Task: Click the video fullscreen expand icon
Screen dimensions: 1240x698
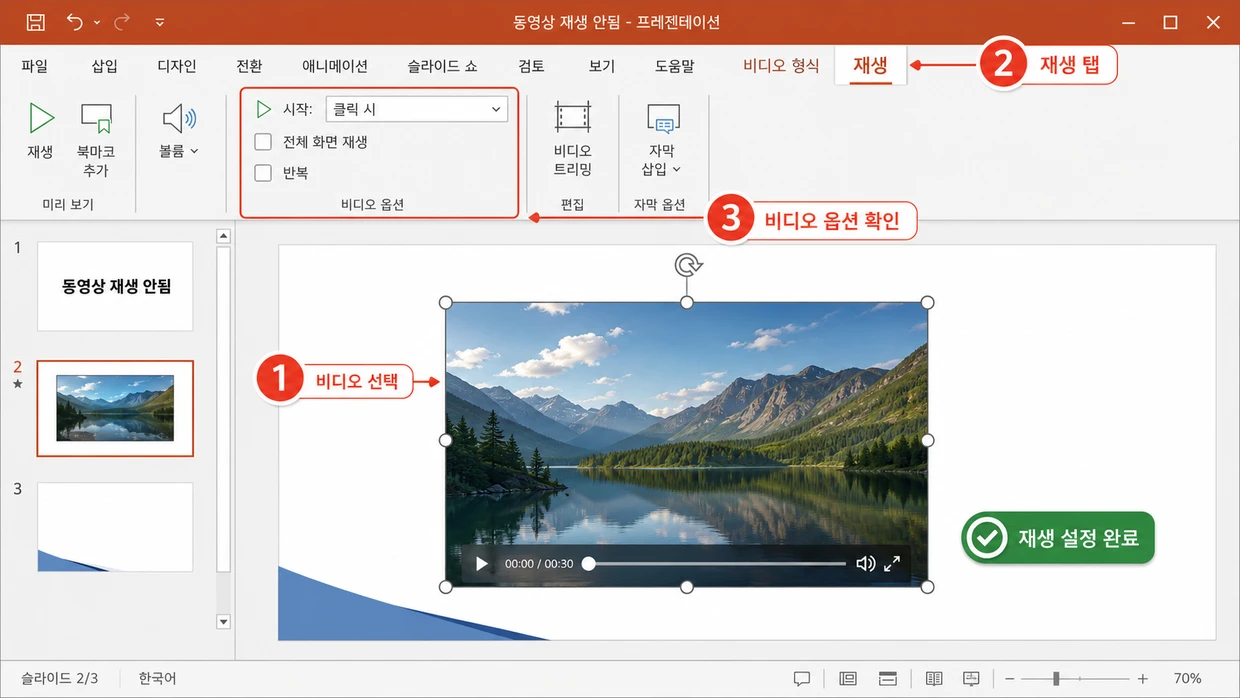Action: 892,564
